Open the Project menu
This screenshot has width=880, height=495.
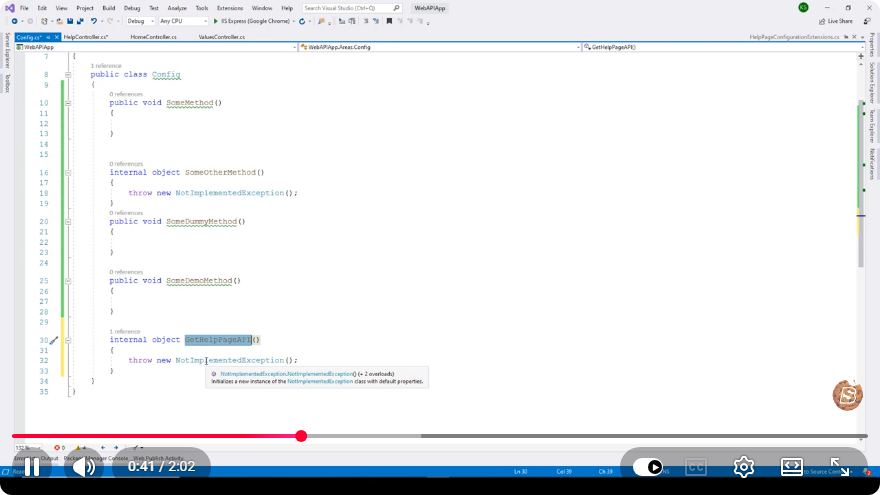tap(85, 8)
